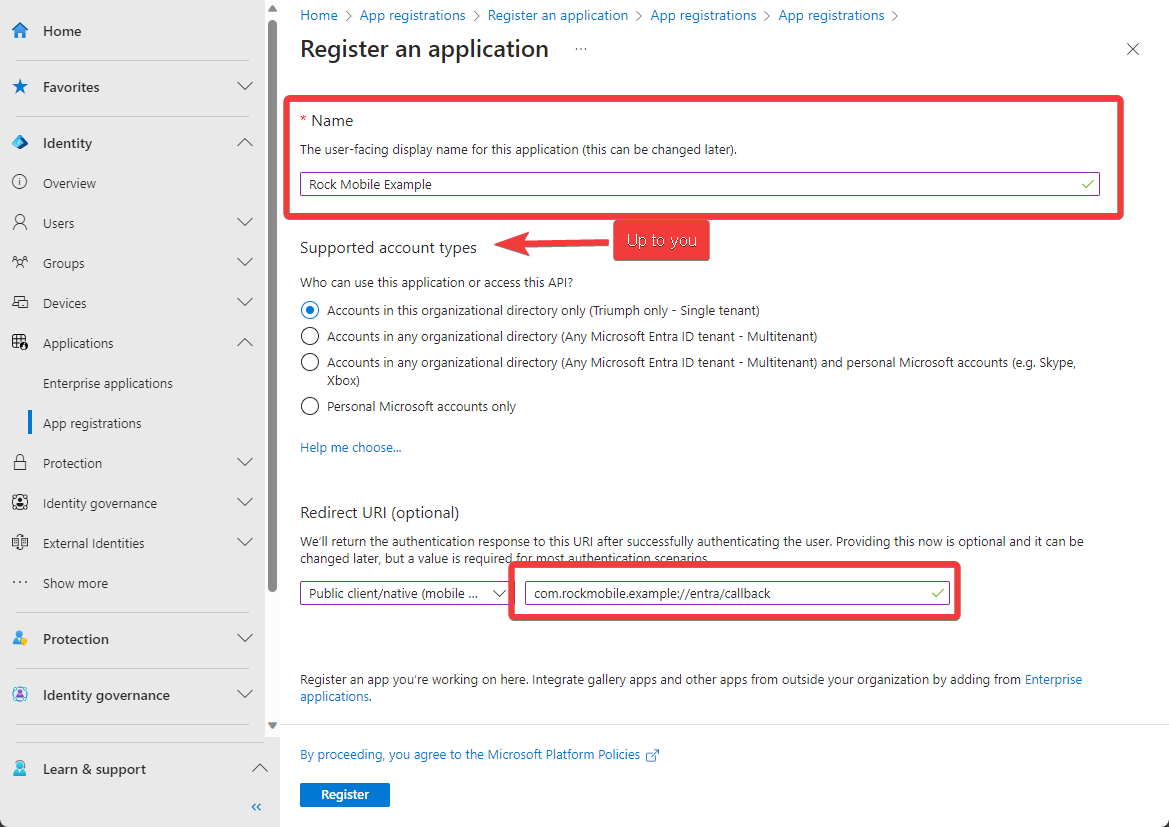Click the application Name input field

tap(699, 184)
